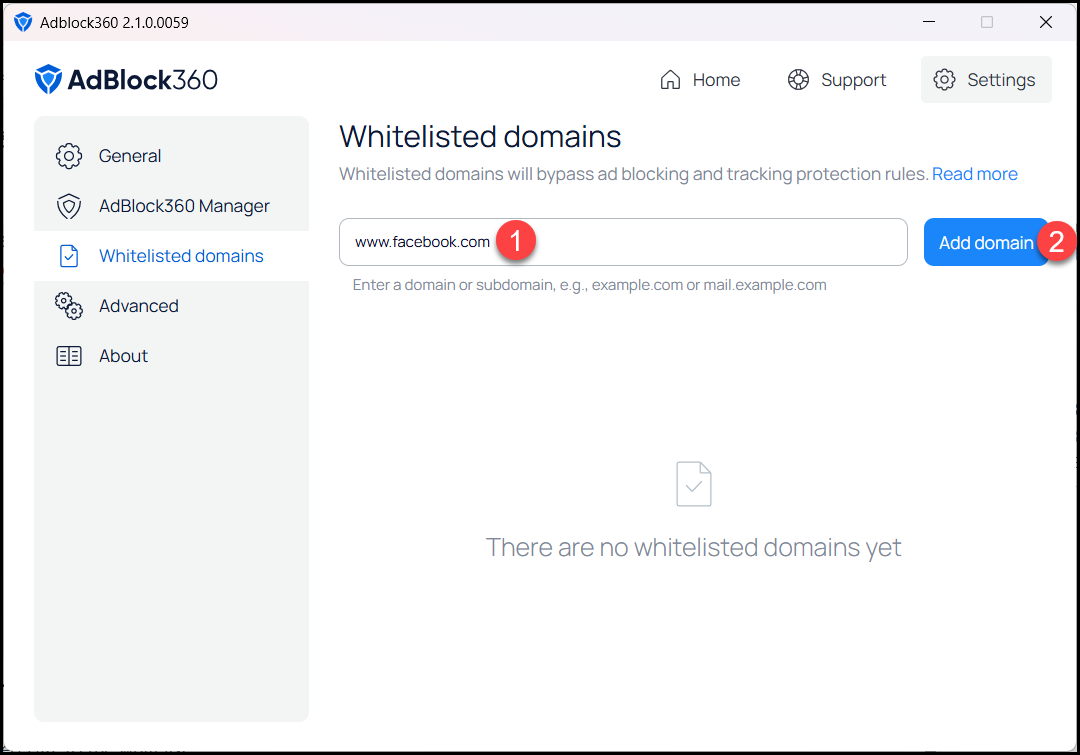Click the Whitelisted domains document icon

click(x=69, y=256)
